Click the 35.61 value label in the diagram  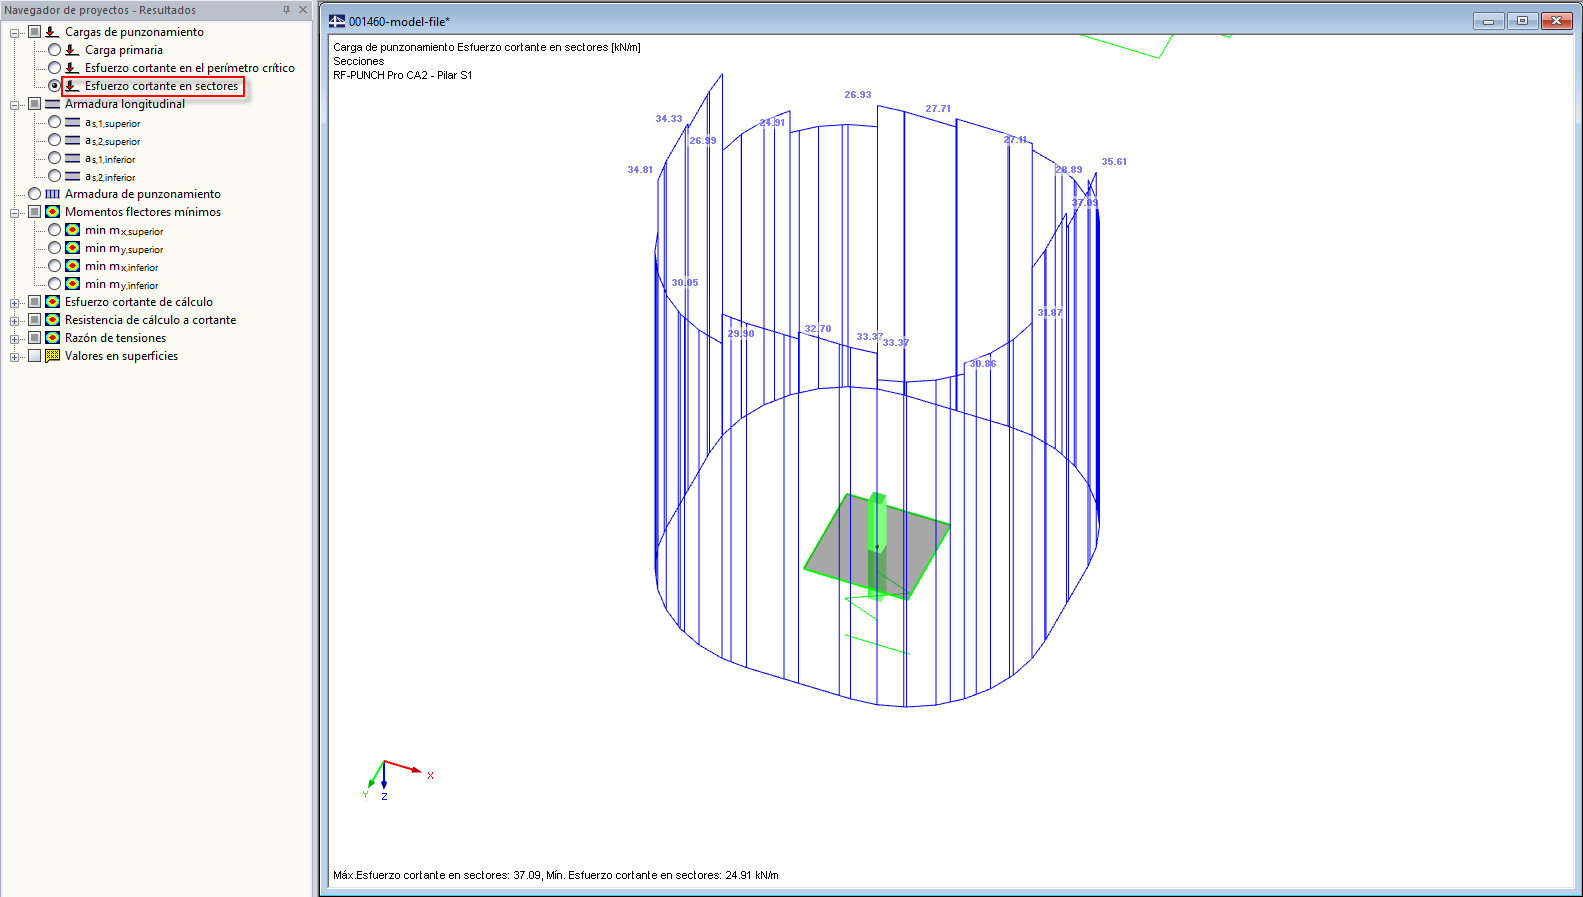pyautogui.click(x=1114, y=162)
